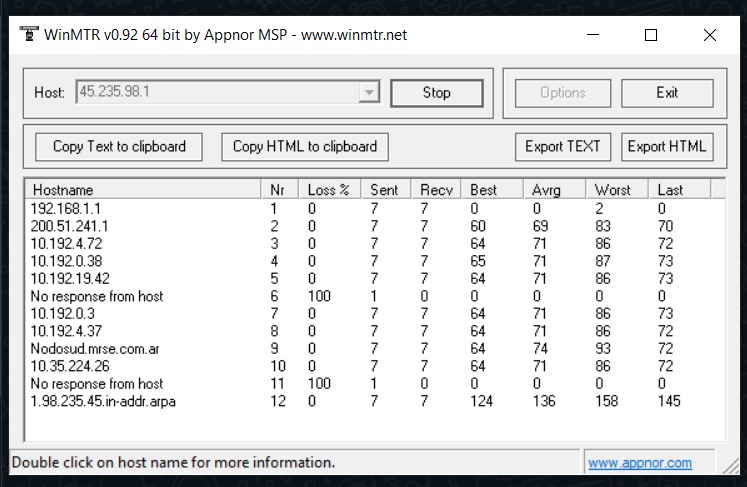Viewport: 747px width, 487px height.
Task: Click the Worst column header
Action: click(x=617, y=190)
